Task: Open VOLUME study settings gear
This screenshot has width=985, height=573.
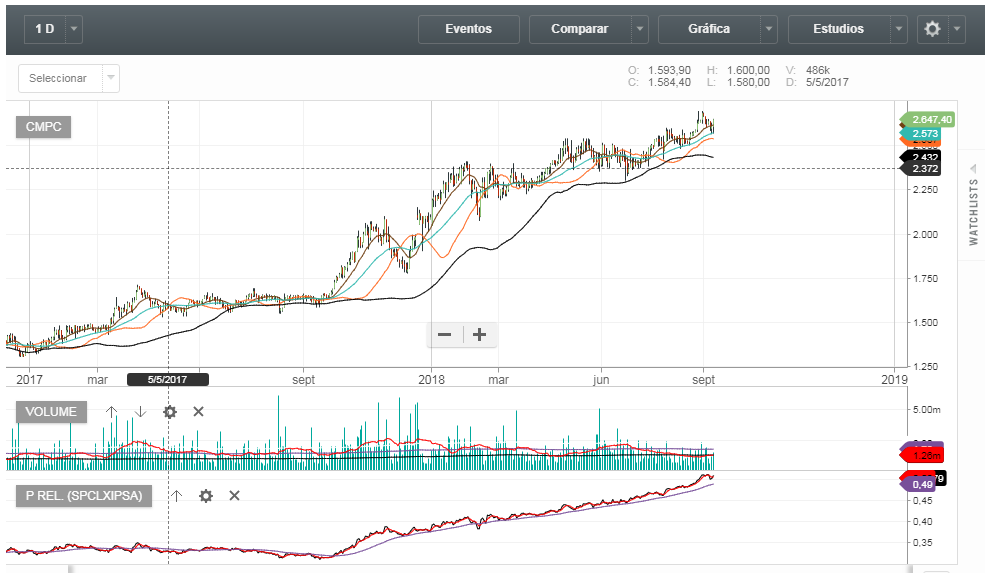Action: pyautogui.click(x=170, y=412)
